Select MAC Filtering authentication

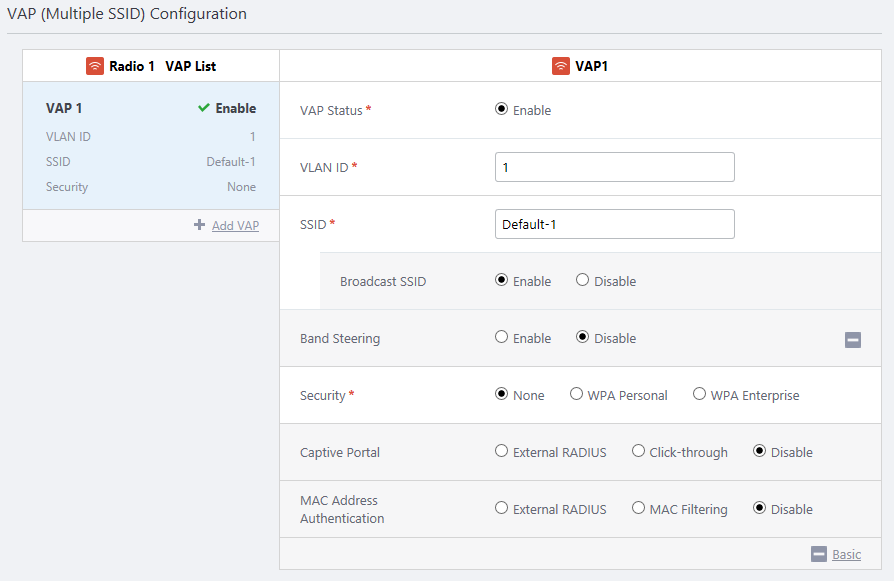click(x=638, y=508)
